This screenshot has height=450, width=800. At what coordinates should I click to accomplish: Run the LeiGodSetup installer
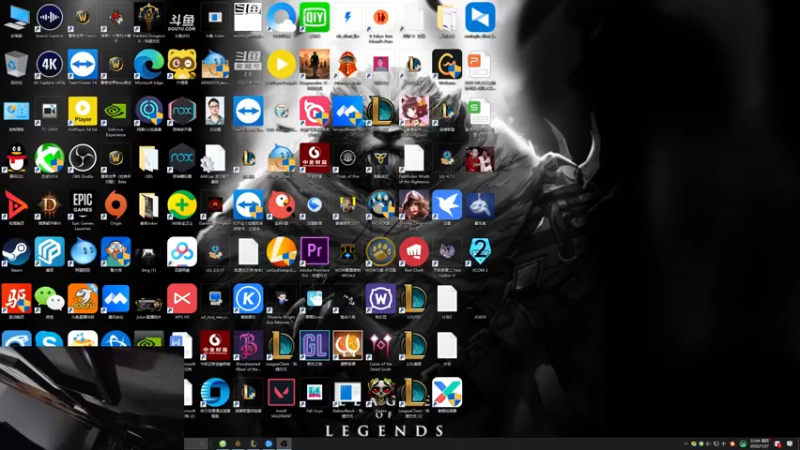pyautogui.click(x=281, y=252)
